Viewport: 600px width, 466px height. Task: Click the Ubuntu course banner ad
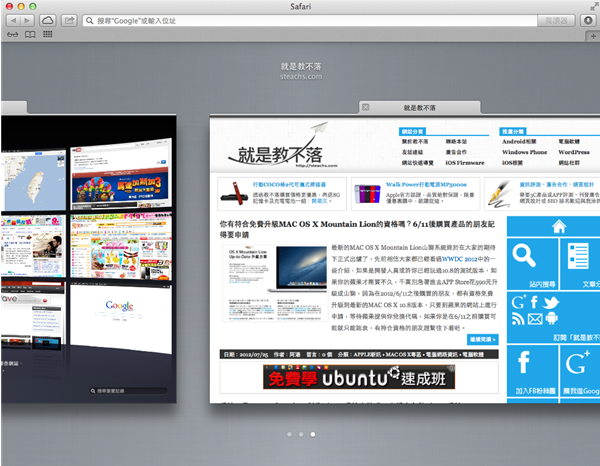pos(359,377)
